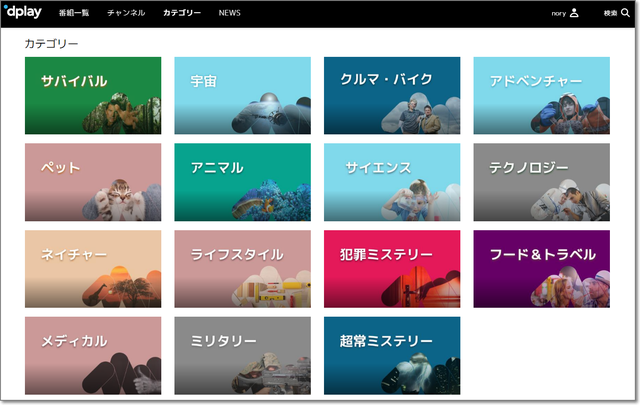This screenshot has height=405, width=640.
Task: Open the ネイチャー category tile
Action: coord(92,268)
